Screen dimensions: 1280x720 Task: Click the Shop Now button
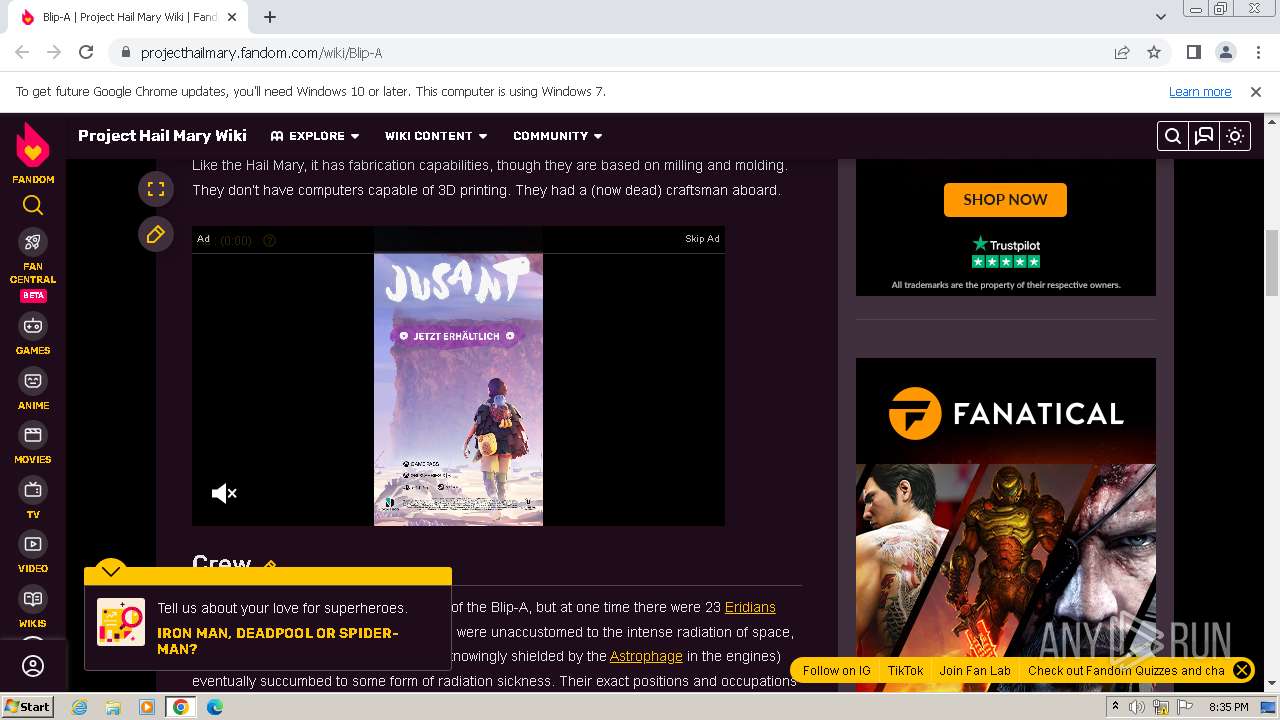1005,199
